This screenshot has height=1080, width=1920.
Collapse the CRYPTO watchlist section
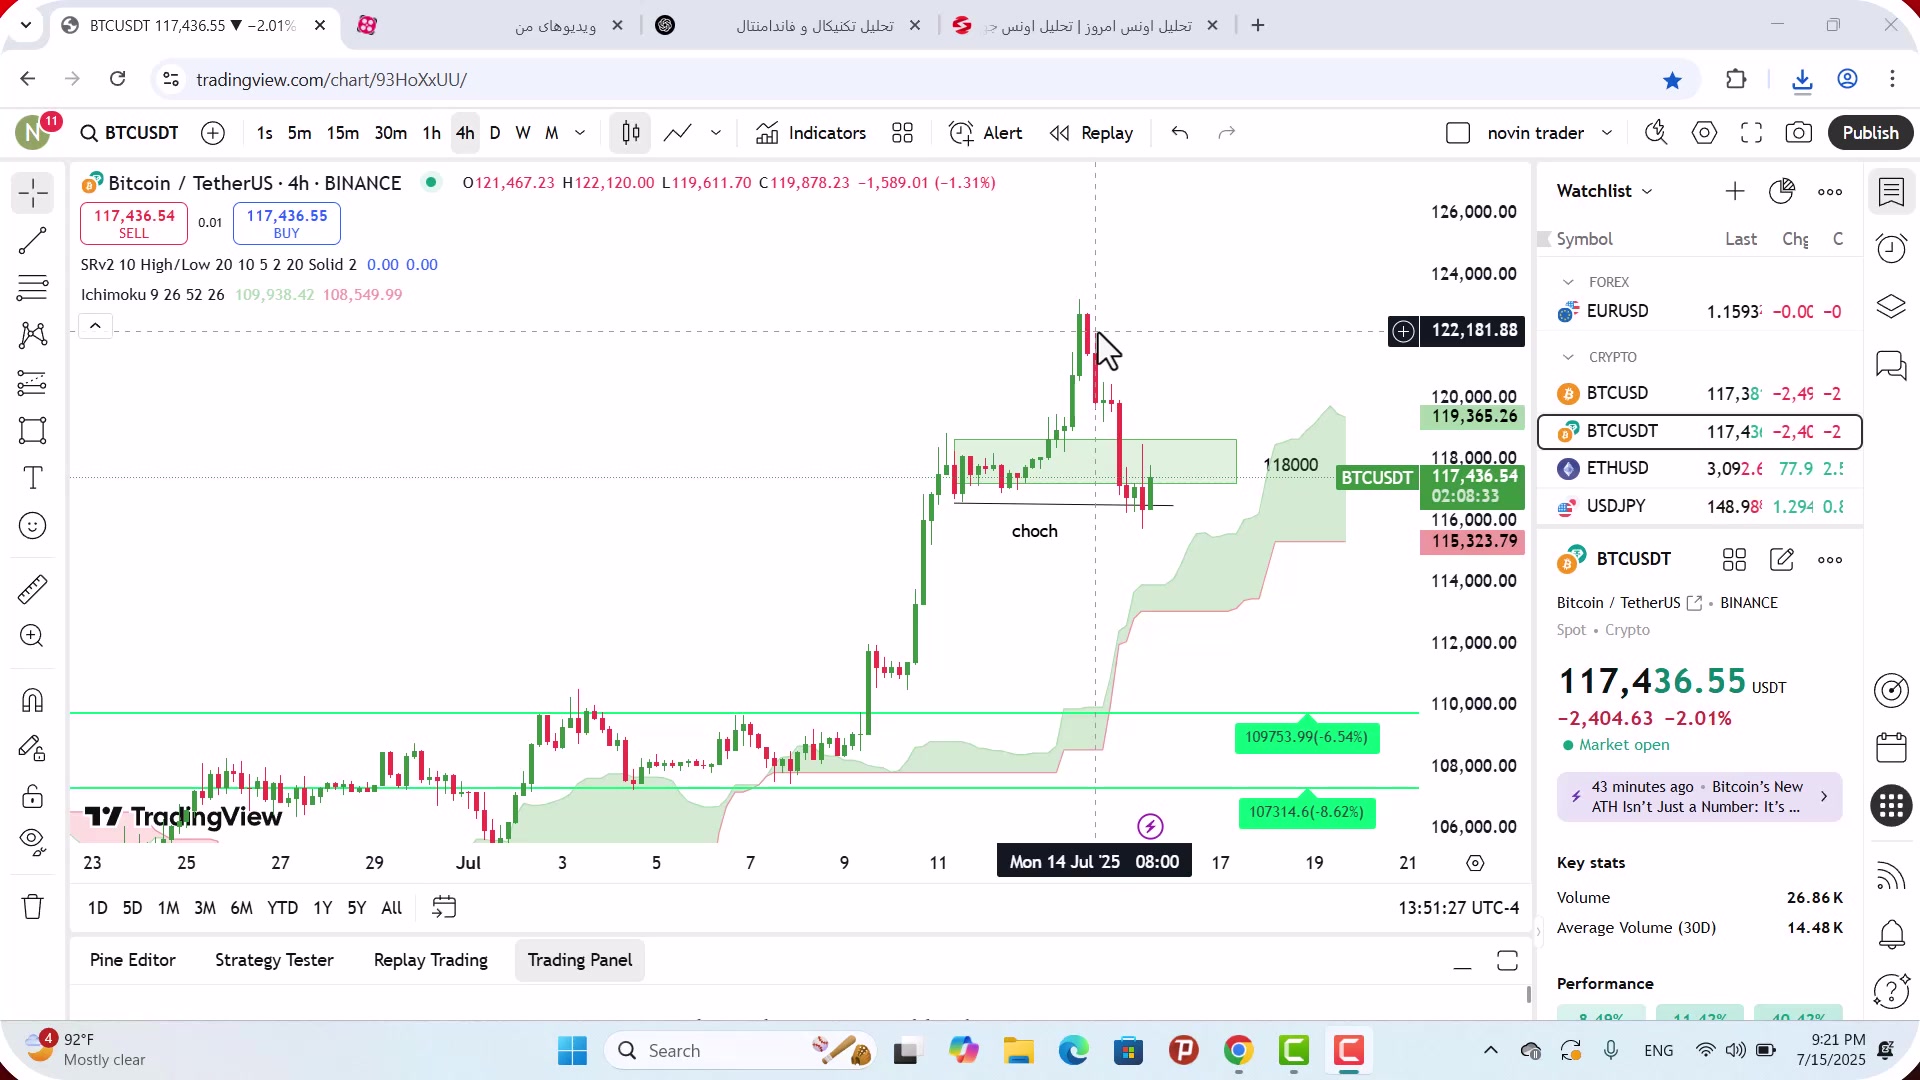1568,357
